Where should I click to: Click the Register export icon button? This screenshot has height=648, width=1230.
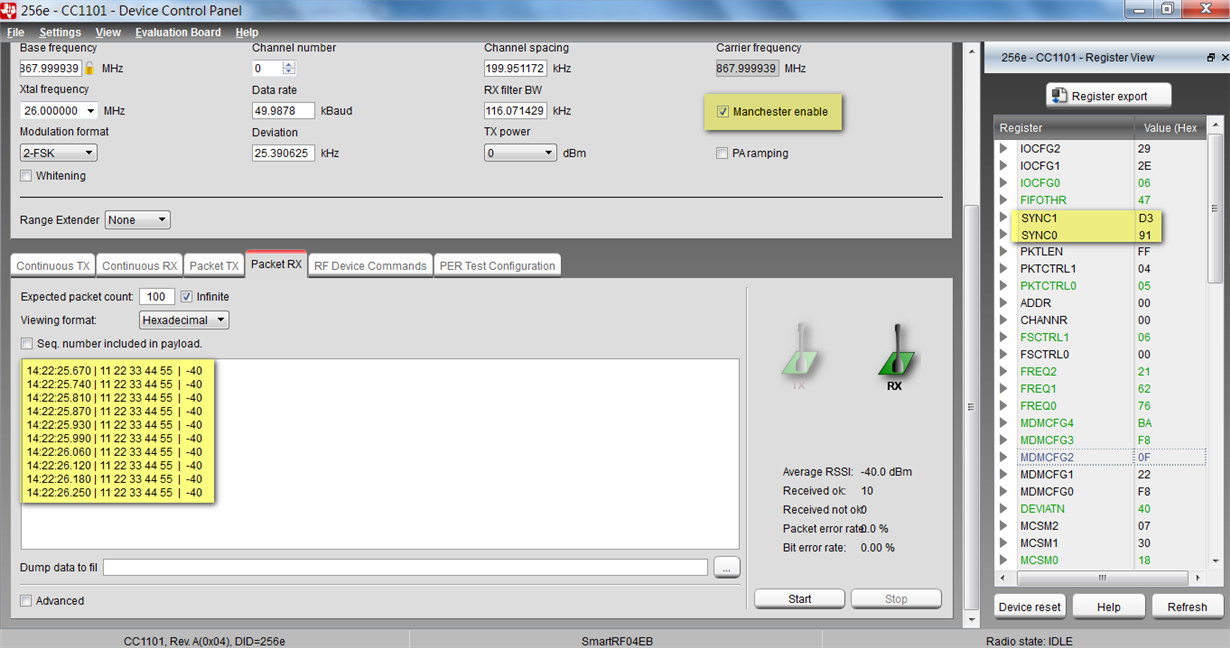click(1109, 96)
